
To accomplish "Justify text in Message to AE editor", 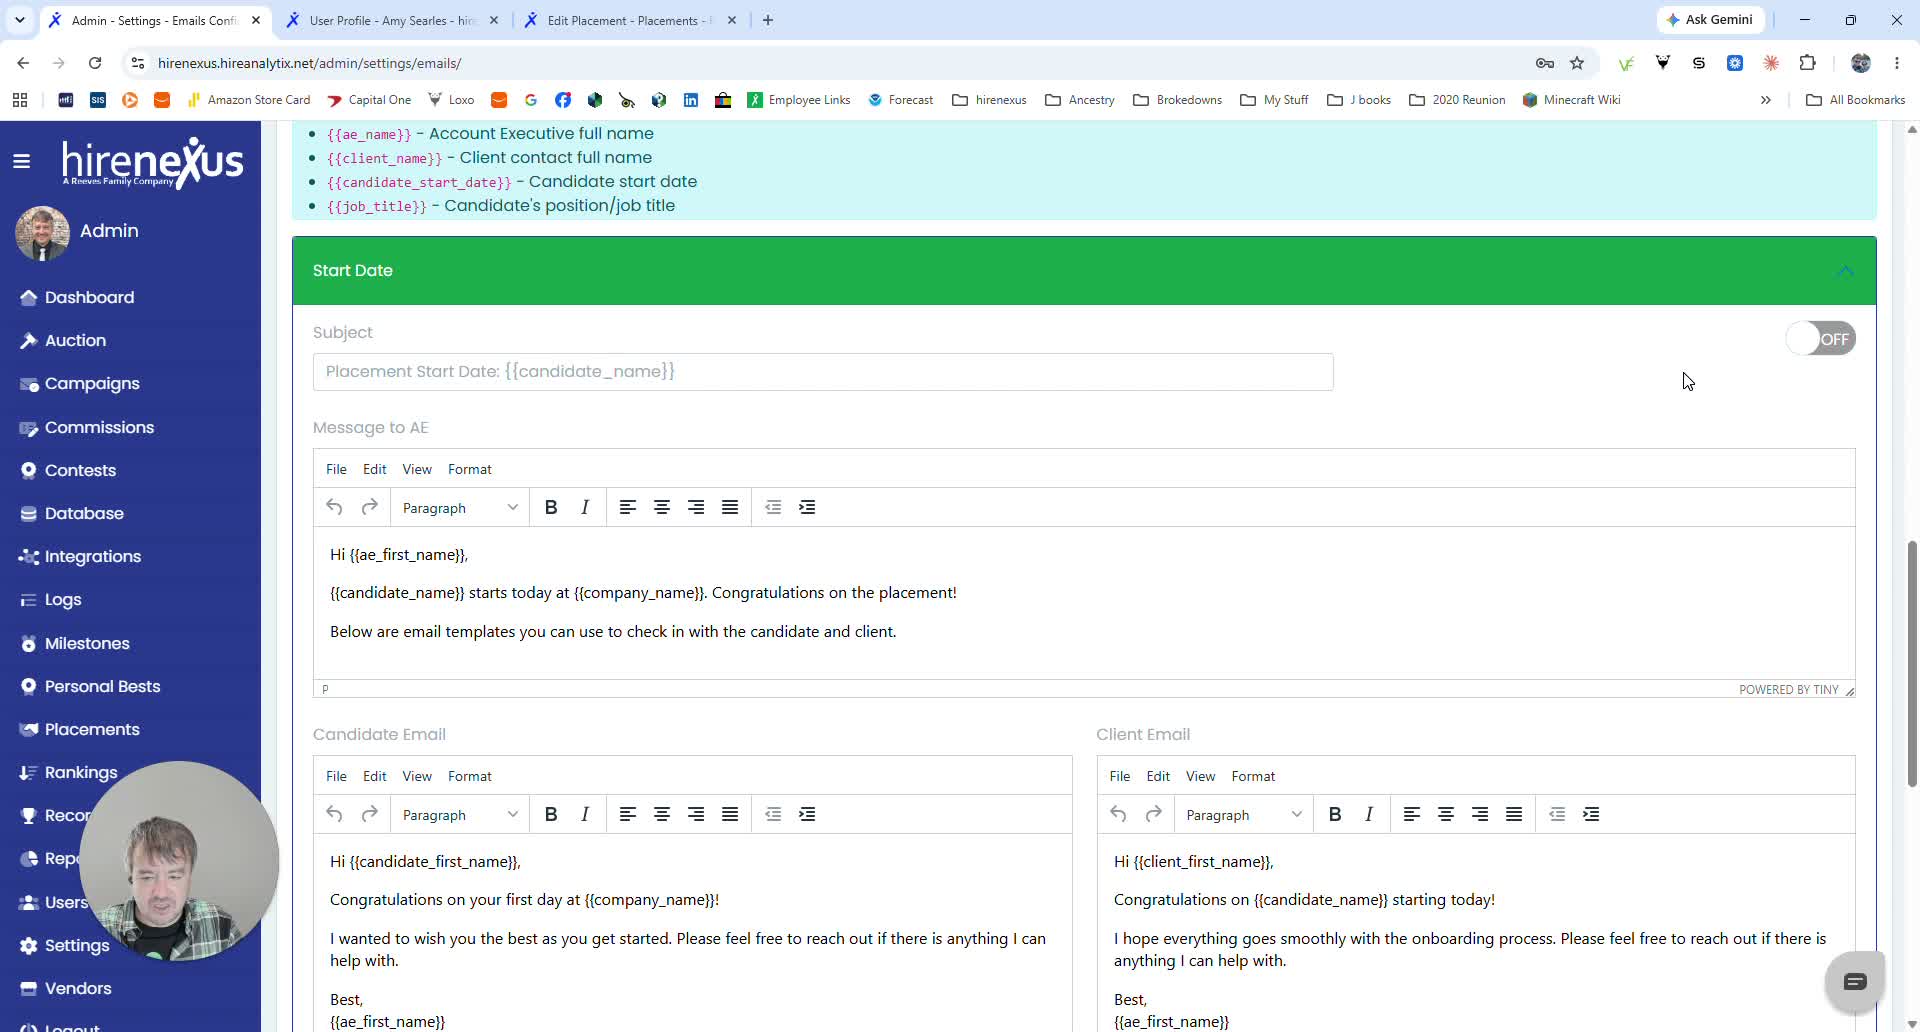I will (x=730, y=508).
